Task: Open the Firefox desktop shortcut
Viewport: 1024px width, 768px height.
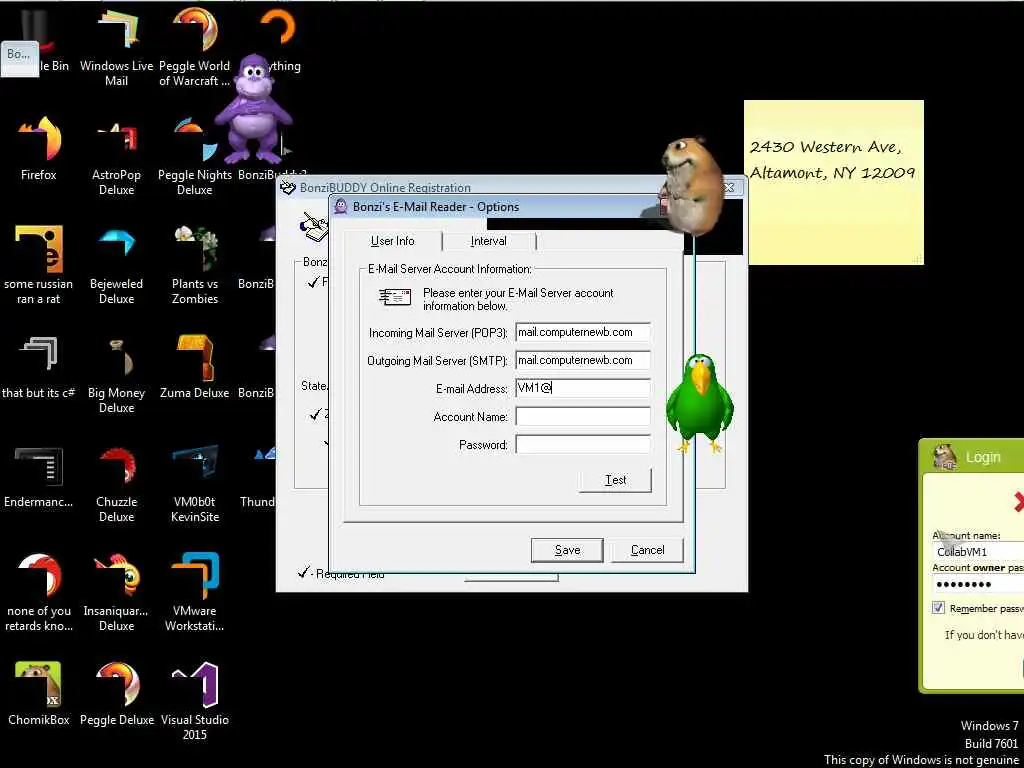Action: (x=39, y=149)
